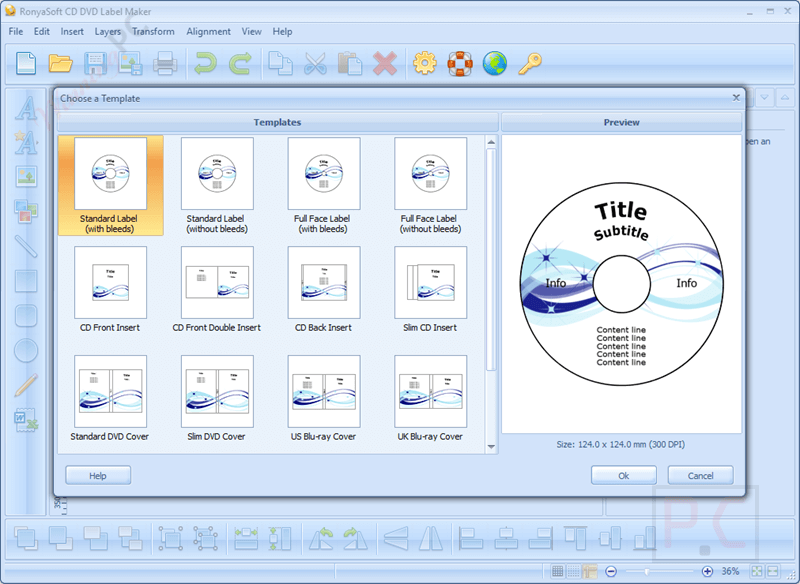Open the Edit menu
The height and width of the screenshot is (584, 800).
coord(42,32)
